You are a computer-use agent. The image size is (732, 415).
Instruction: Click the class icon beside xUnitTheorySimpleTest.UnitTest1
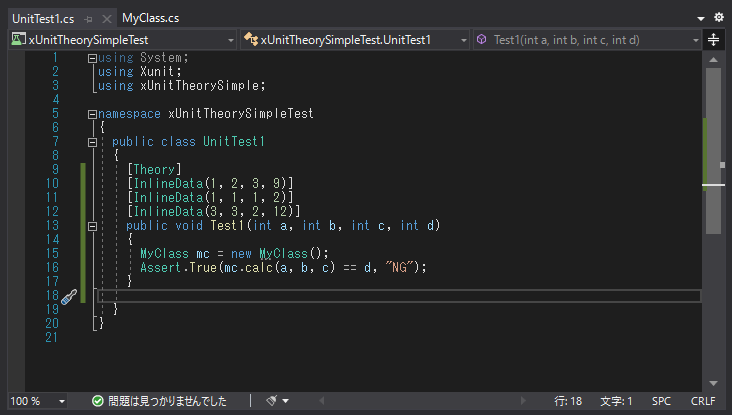click(251, 39)
